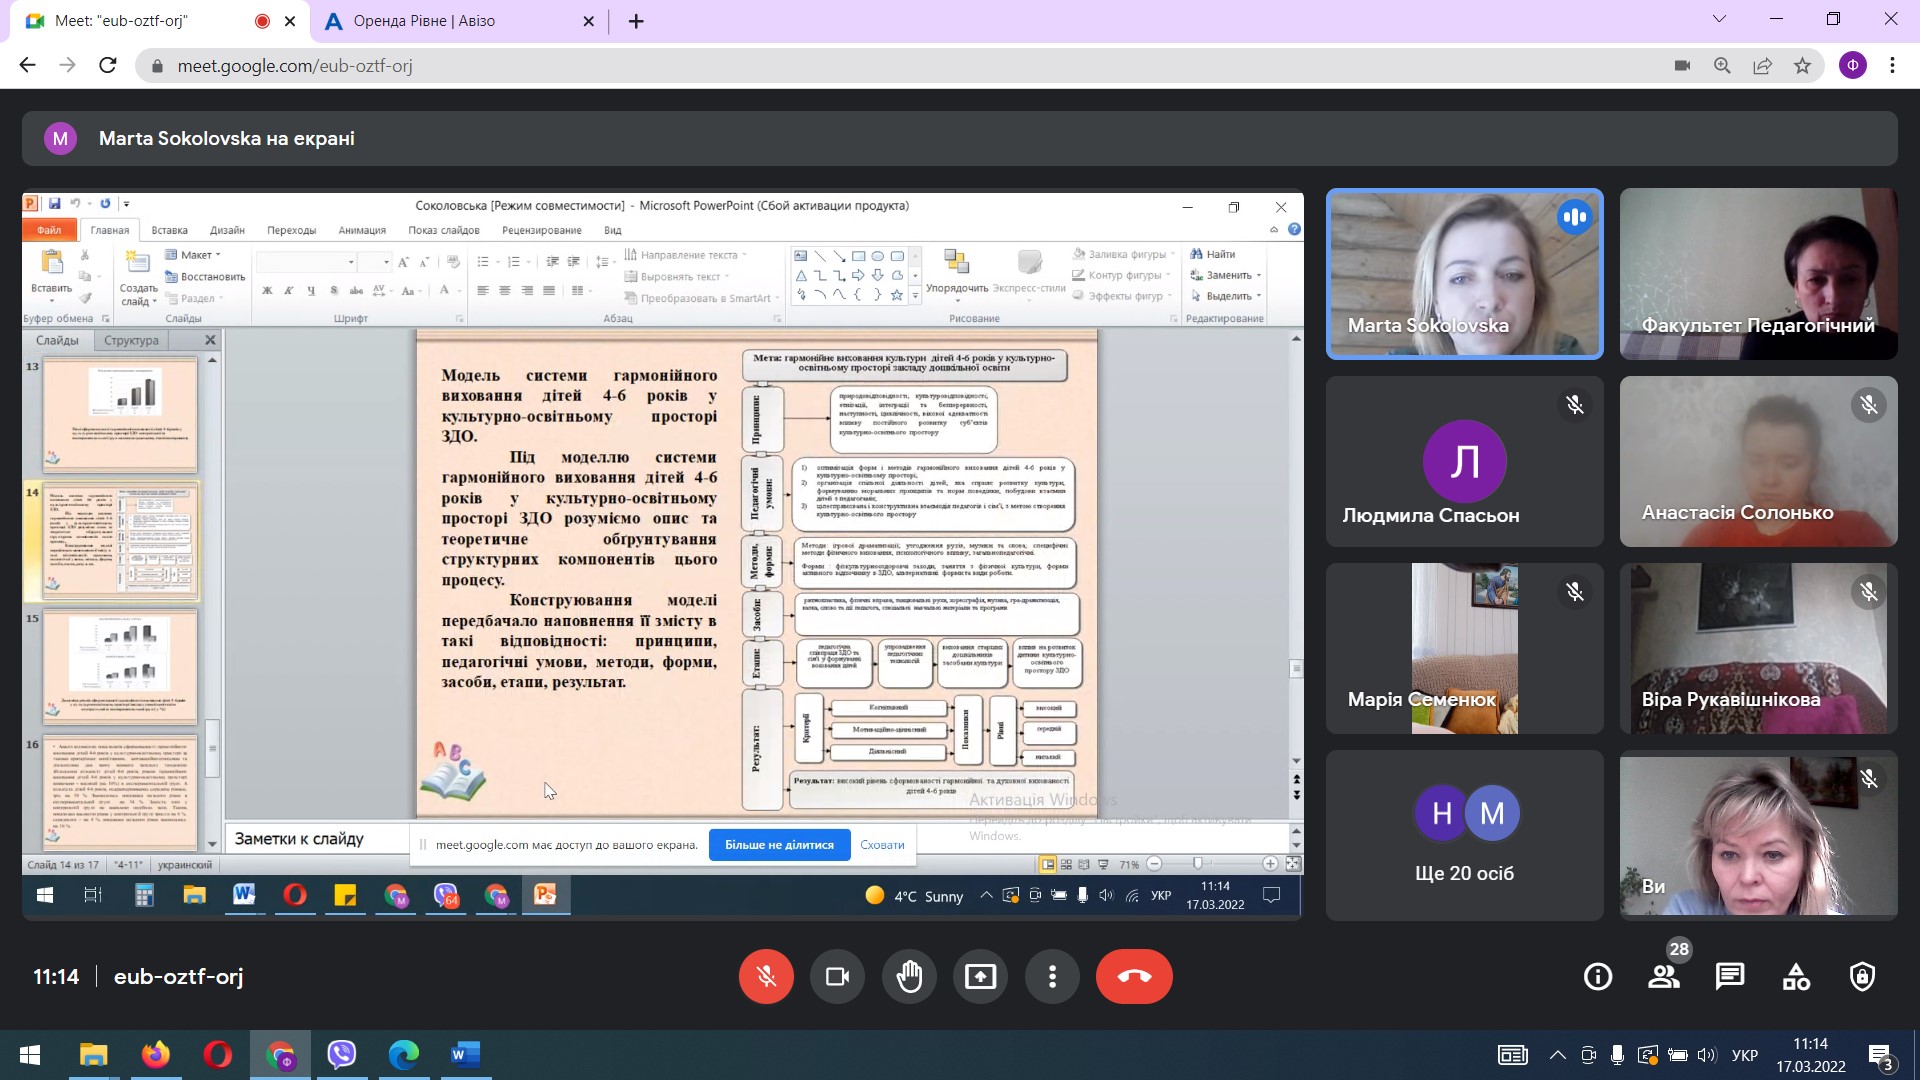1920x1080 pixels.
Task: Select slide 15 thumbnail in shared PowerPoint
Action: [x=120, y=666]
